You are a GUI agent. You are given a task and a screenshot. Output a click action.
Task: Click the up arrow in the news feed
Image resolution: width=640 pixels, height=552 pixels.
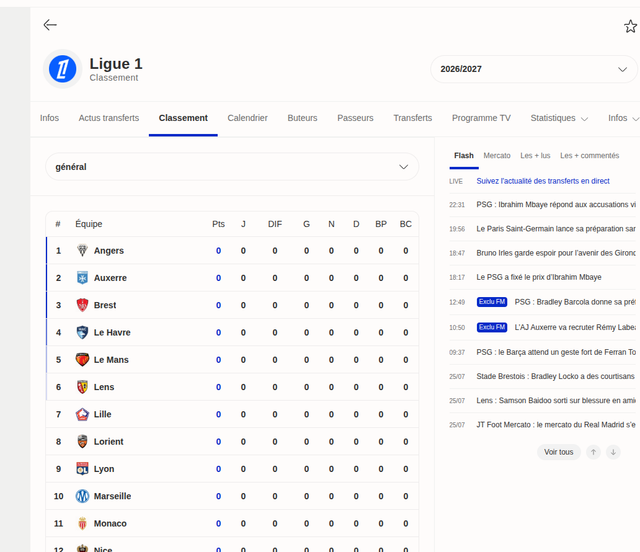point(593,452)
